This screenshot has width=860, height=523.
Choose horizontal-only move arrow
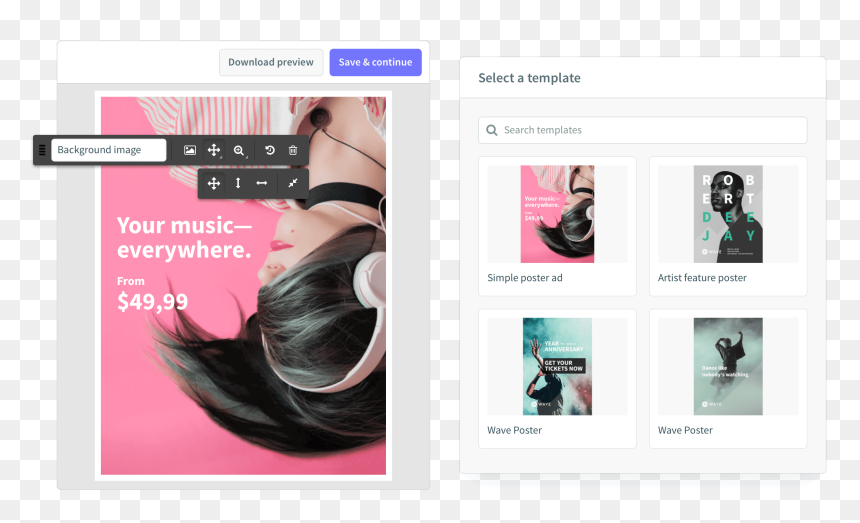[x=262, y=183]
